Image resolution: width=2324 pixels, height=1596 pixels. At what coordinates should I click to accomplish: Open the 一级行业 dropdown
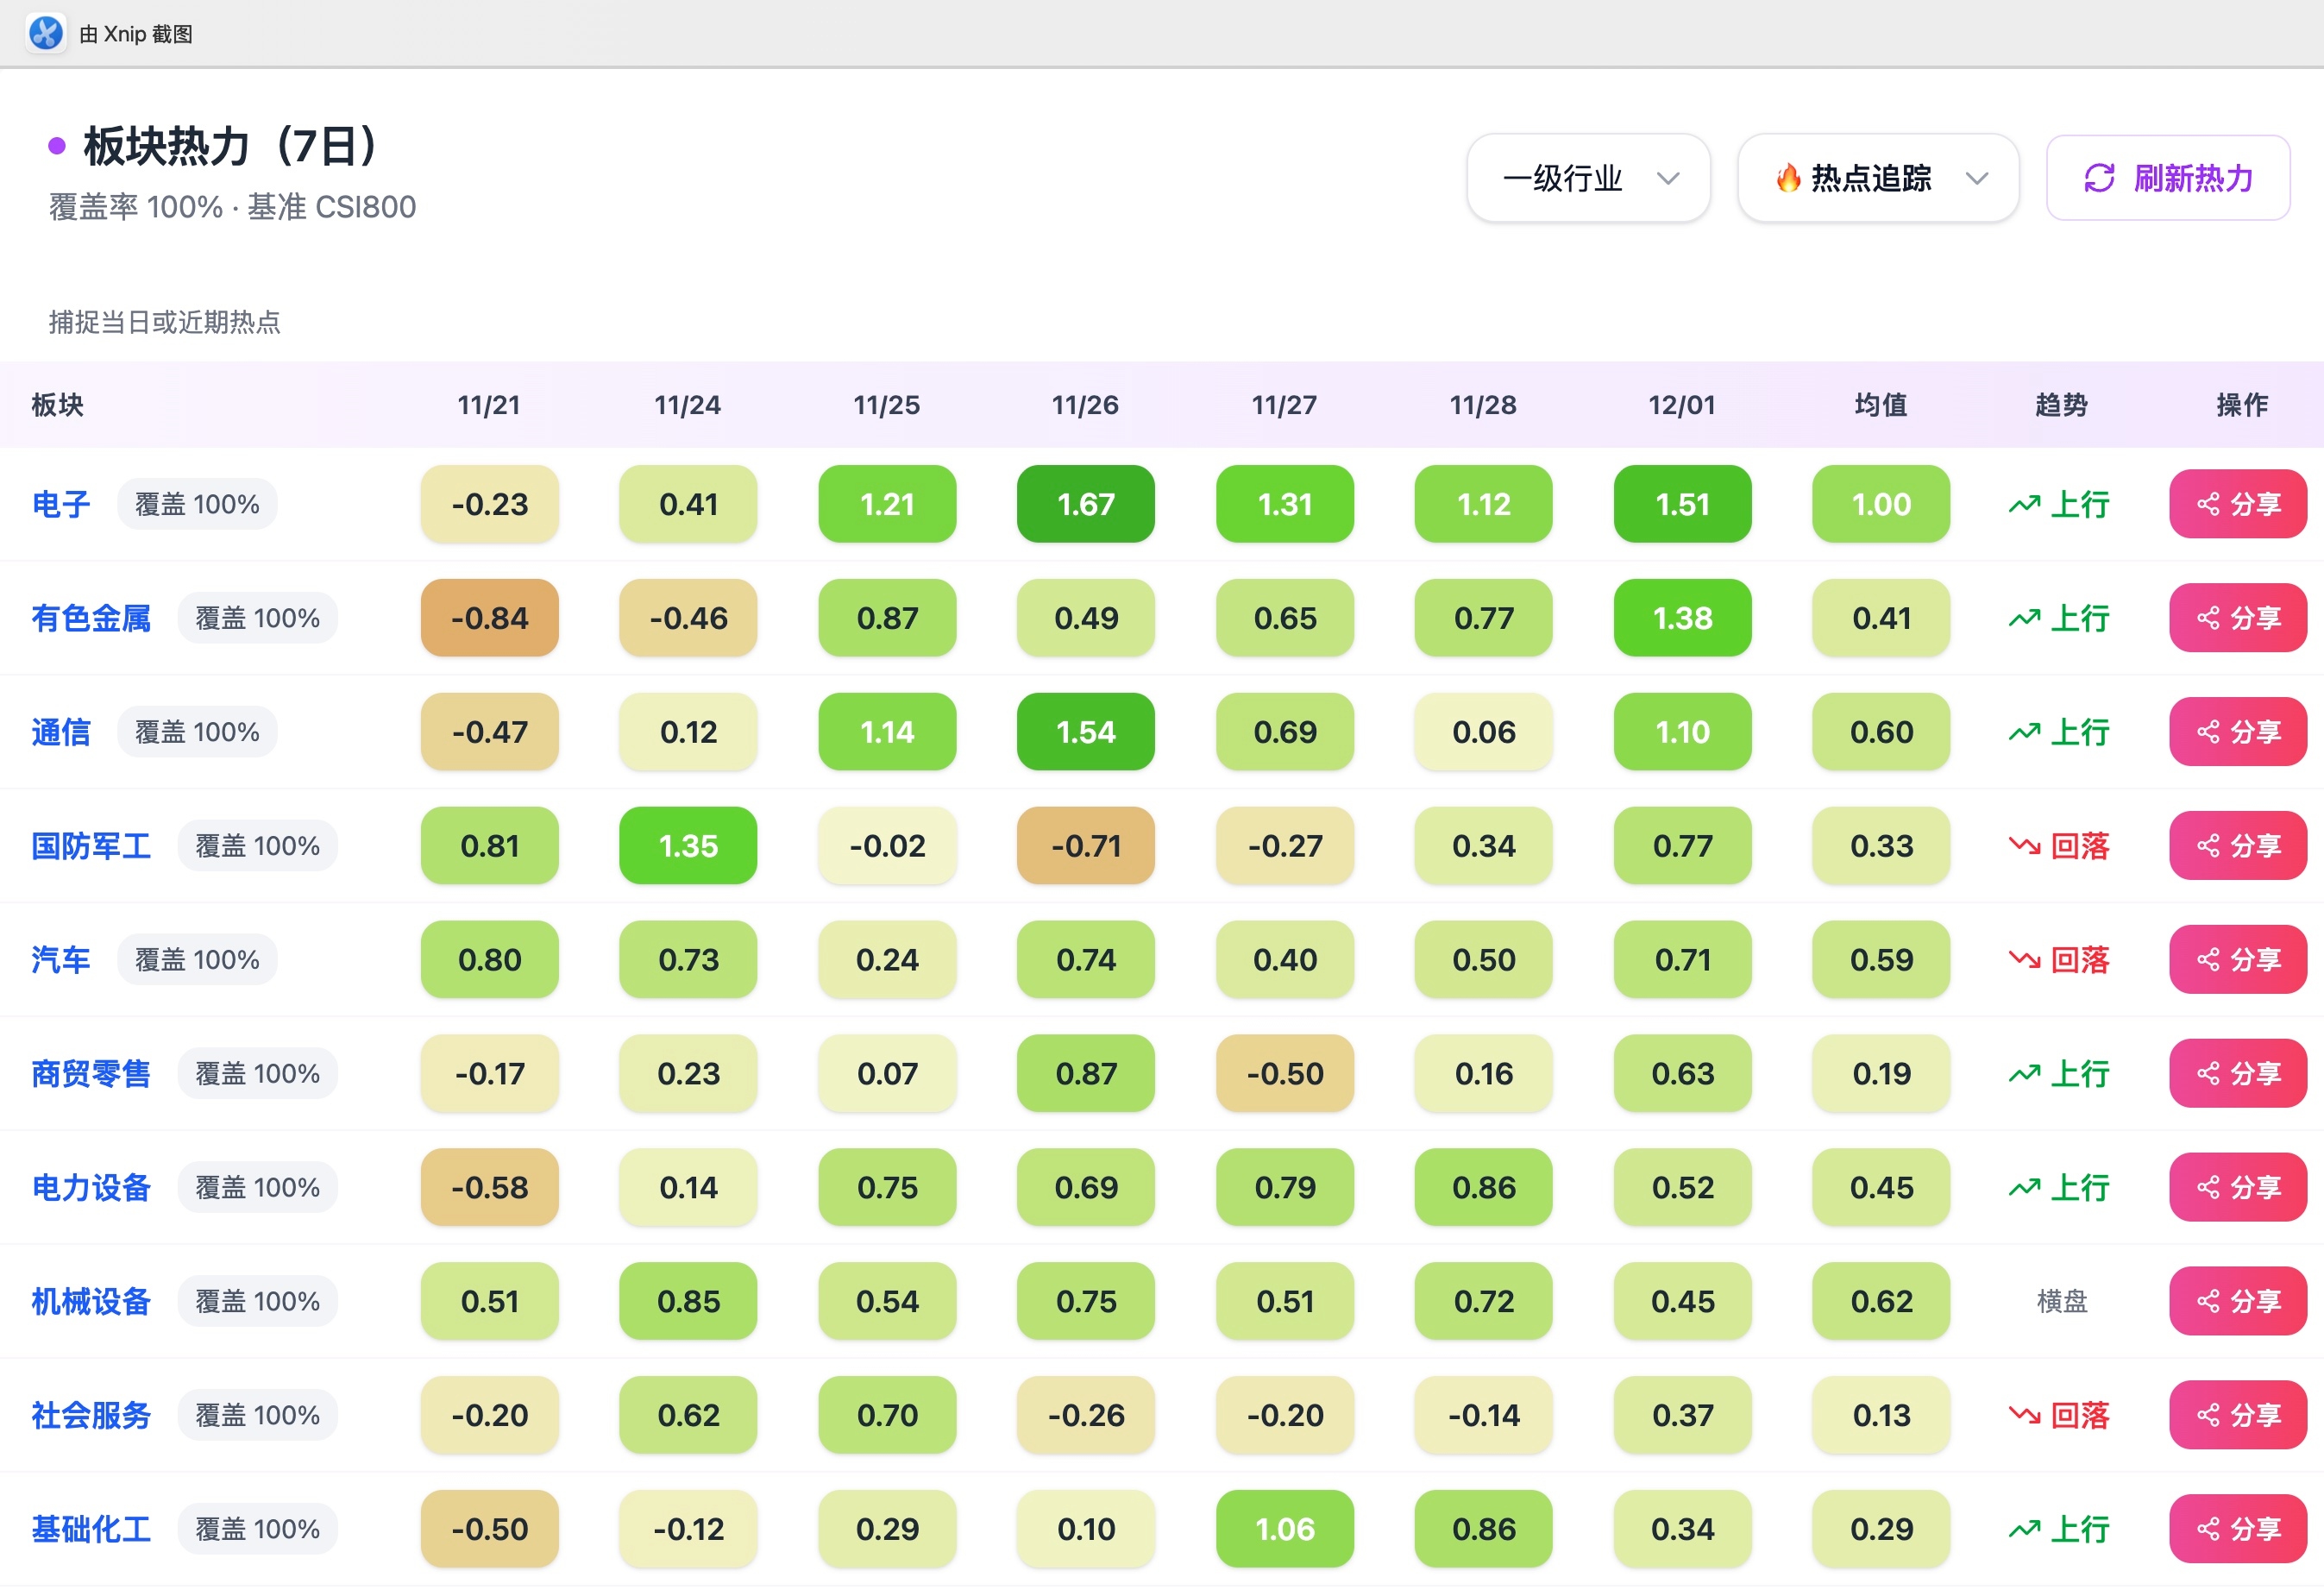1588,178
